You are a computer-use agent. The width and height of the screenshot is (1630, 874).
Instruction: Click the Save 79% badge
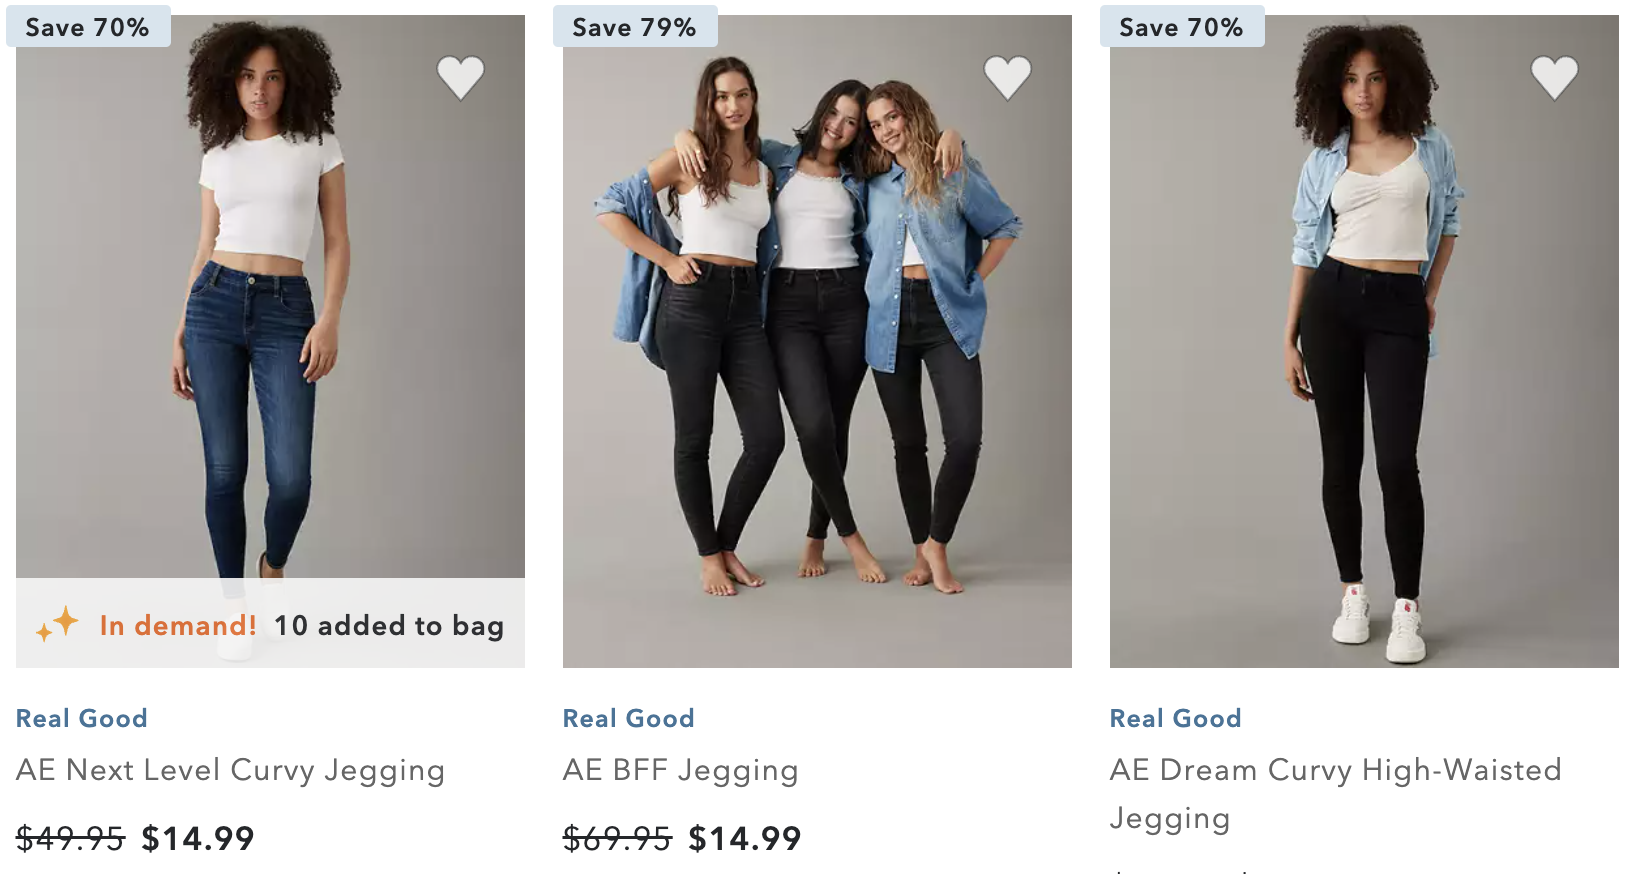point(634,27)
